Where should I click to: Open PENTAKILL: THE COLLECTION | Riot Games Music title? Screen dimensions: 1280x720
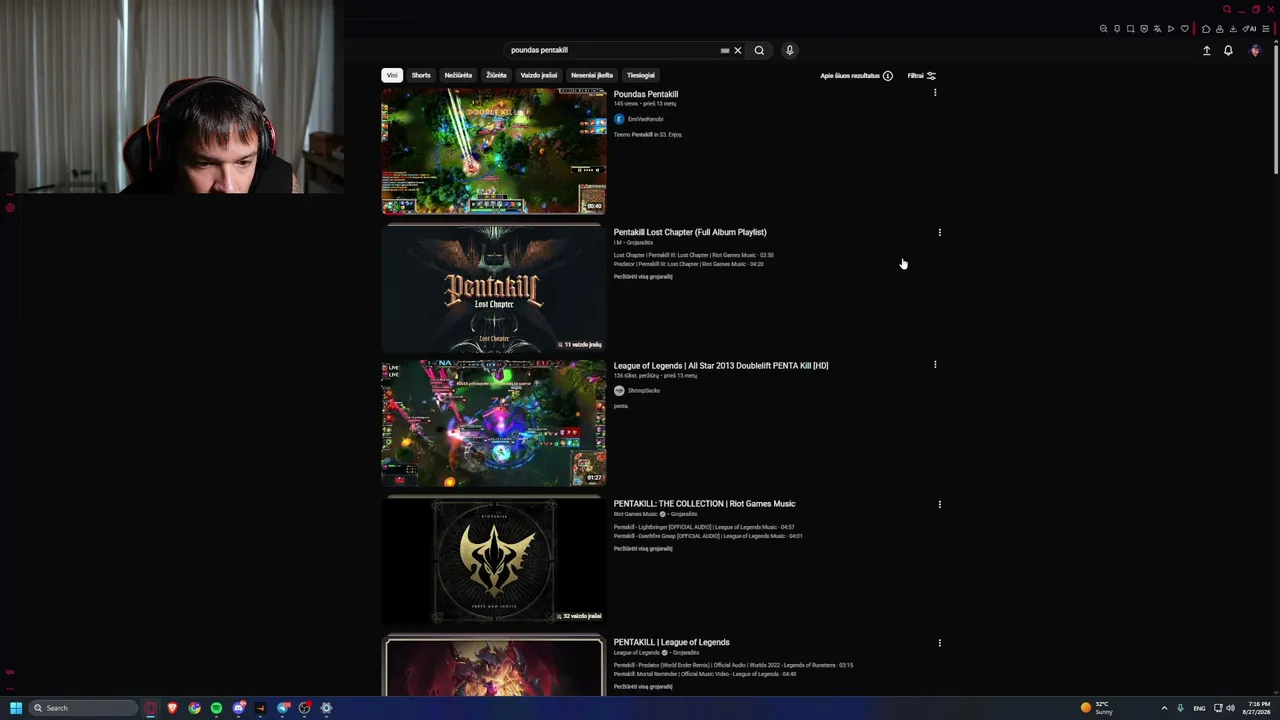[705, 504]
